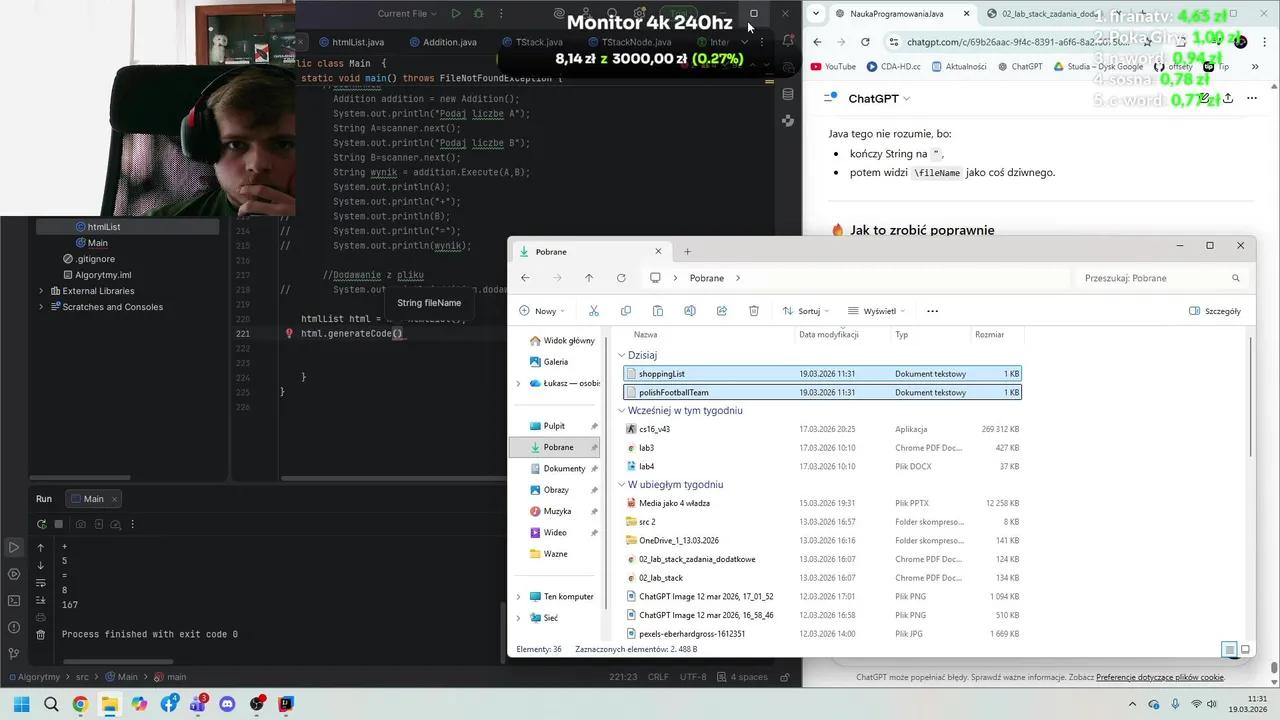Toggle the Szczegóły details pane
The width and height of the screenshot is (1280, 720).
1215,311
